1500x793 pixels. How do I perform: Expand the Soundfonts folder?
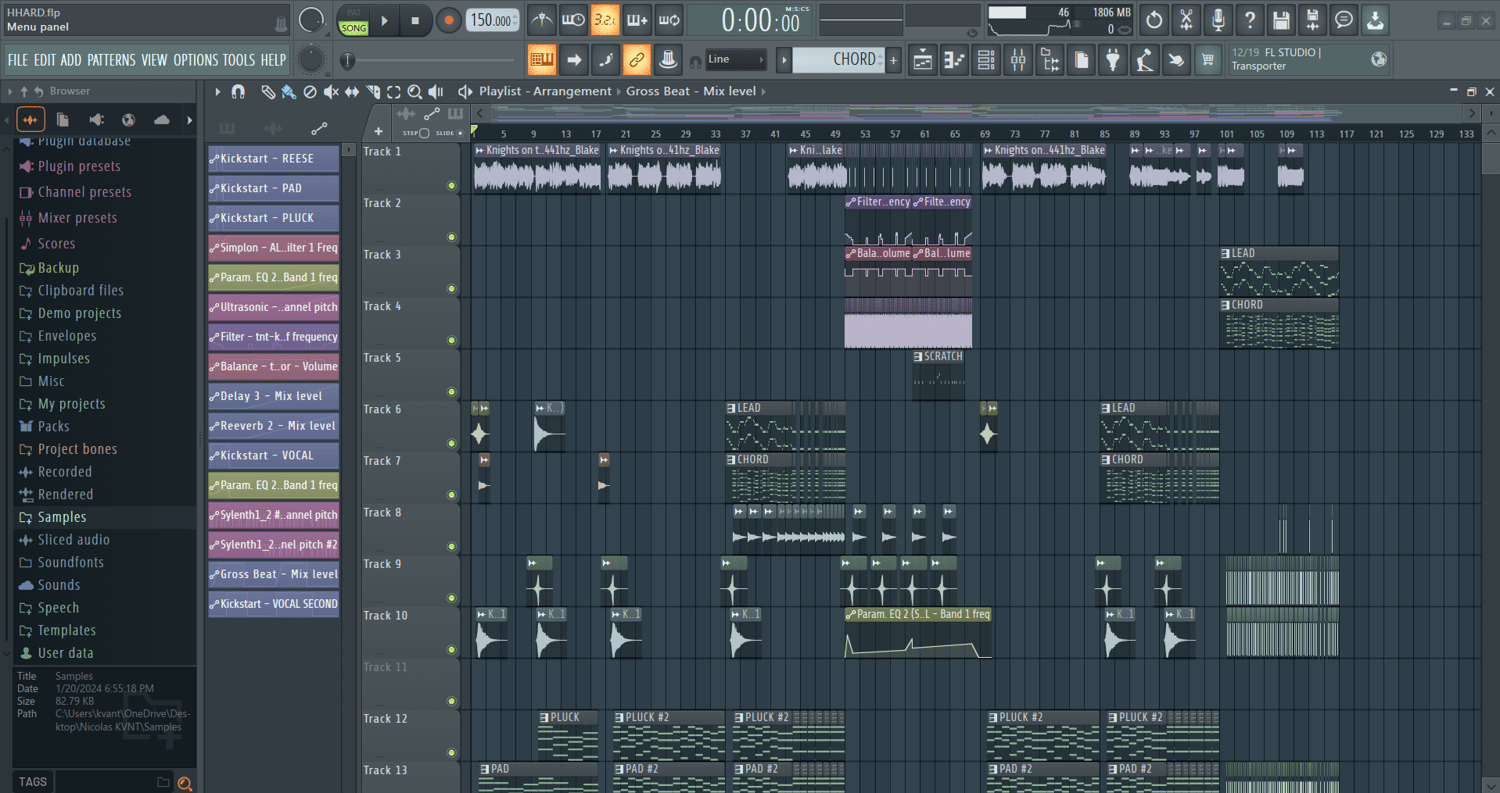pyautogui.click(x=70, y=562)
